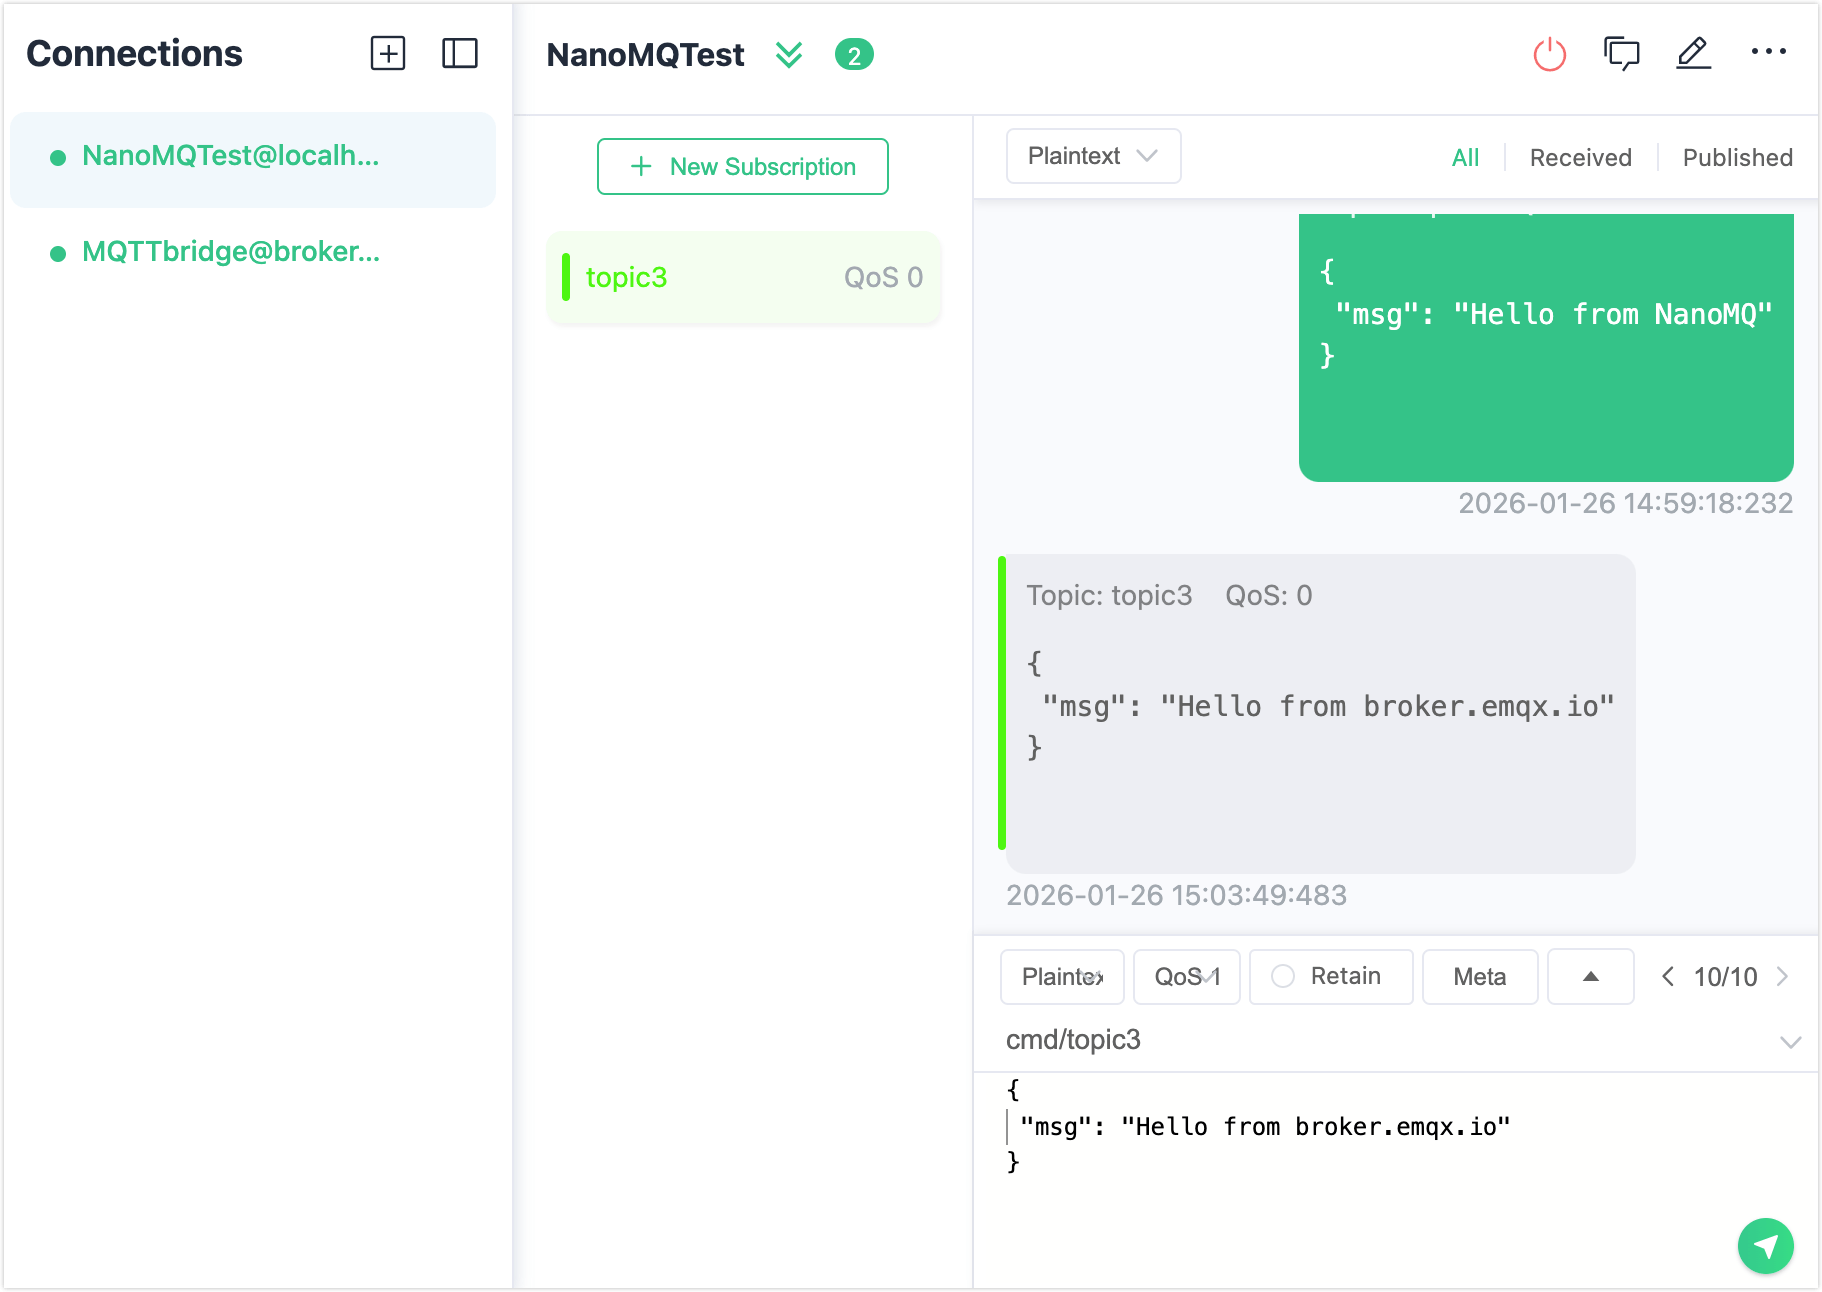This screenshot has height=1292, width=1822.
Task: Enable the Retain flag
Action: (x=1330, y=977)
